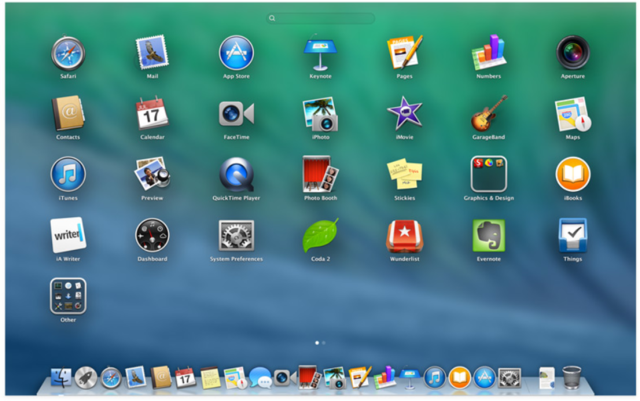The height and width of the screenshot is (401, 640).
Task: Open Maps from the Launchpad grid
Action: (573, 114)
